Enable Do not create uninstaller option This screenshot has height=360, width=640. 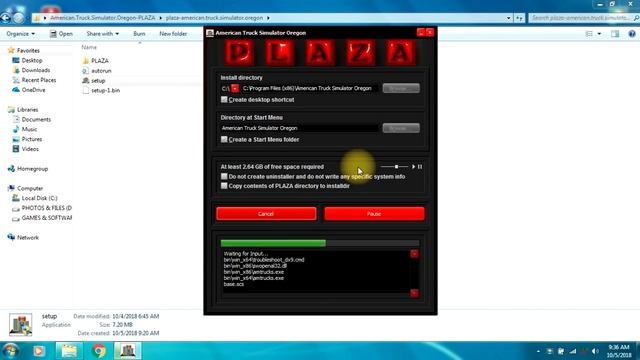(224, 177)
